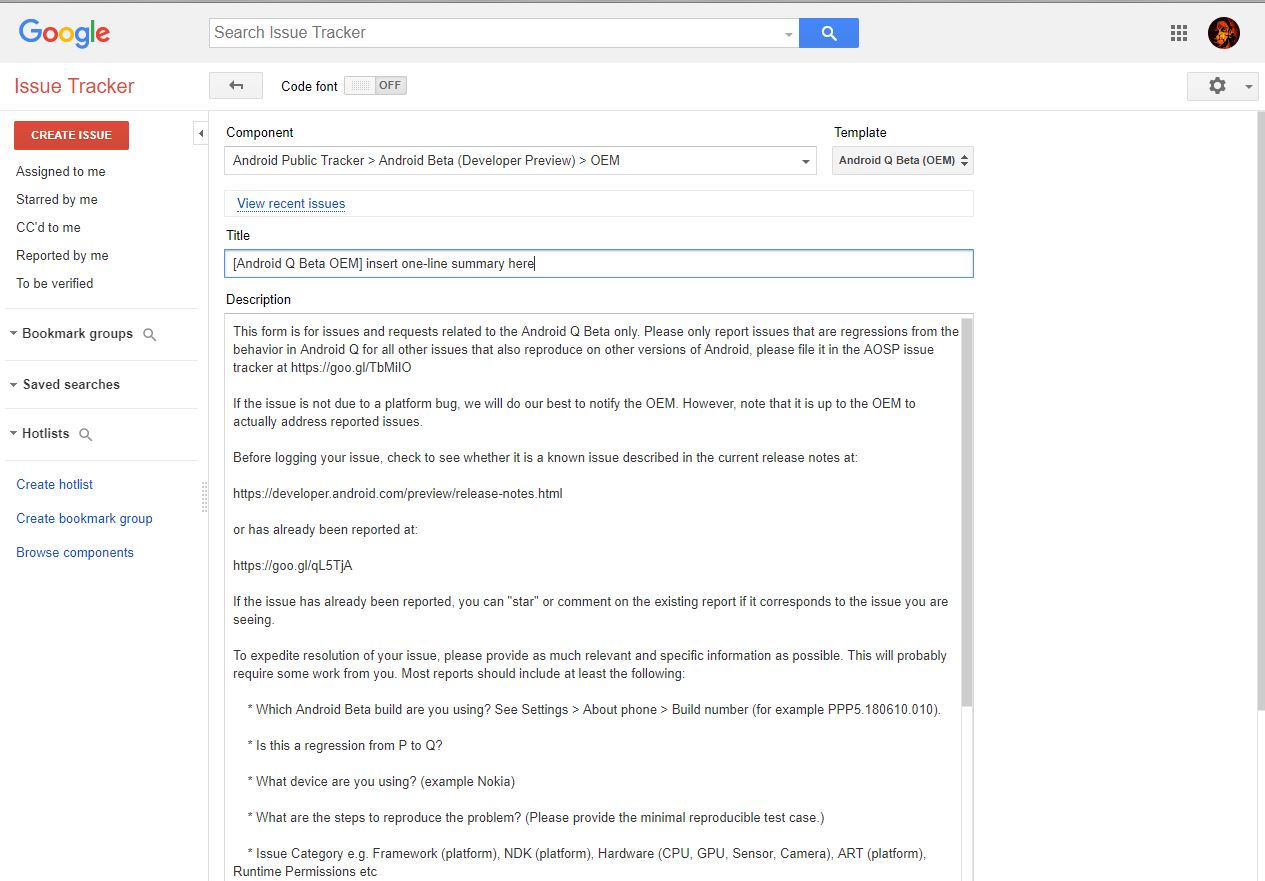Toggle the Code font switch
This screenshot has width=1265, height=881.
[375, 86]
